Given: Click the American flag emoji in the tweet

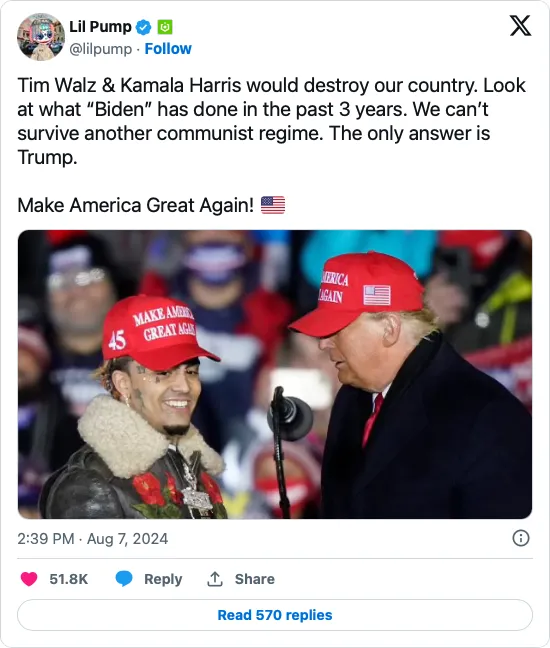Looking at the screenshot, I should click(x=273, y=205).
